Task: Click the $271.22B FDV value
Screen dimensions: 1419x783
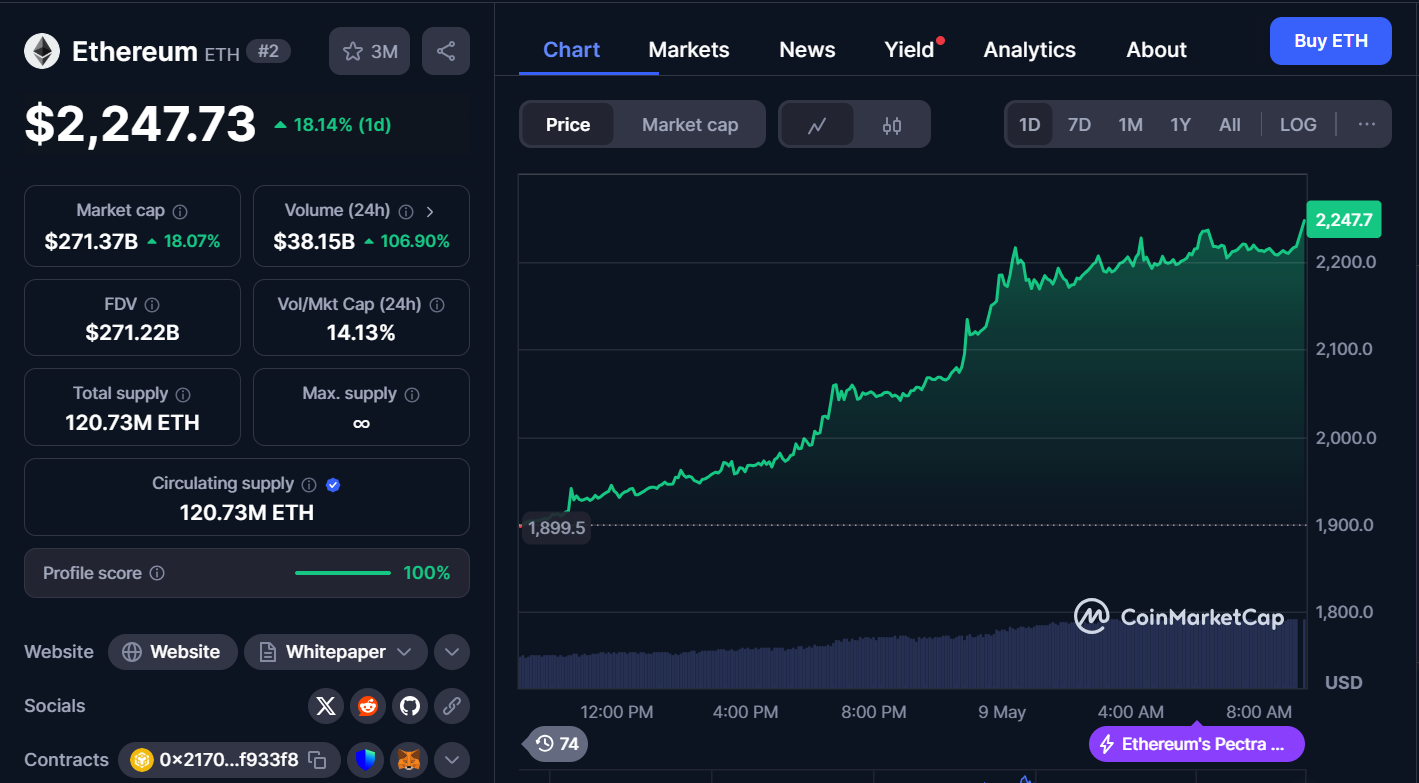Action: pyautogui.click(x=132, y=333)
